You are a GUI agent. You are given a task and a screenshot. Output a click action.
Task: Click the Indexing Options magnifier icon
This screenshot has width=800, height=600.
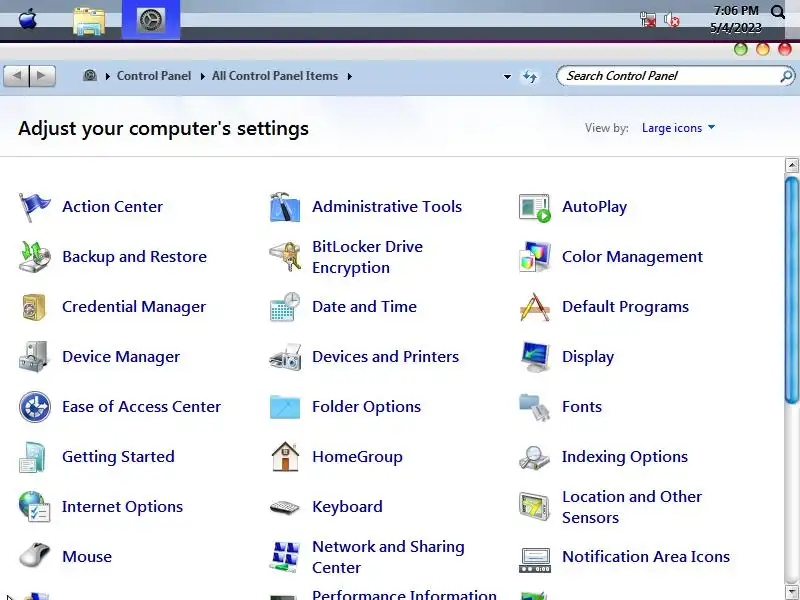(x=535, y=457)
